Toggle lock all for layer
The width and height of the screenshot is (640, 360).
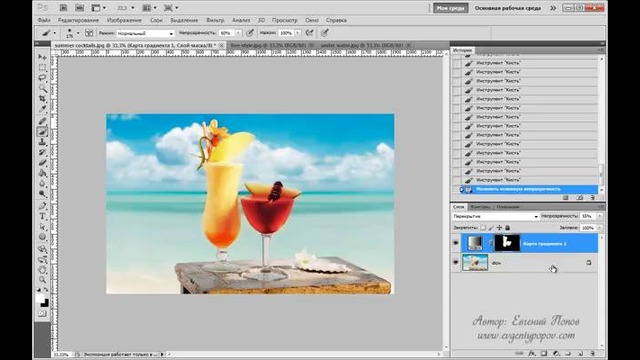click(507, 228)
